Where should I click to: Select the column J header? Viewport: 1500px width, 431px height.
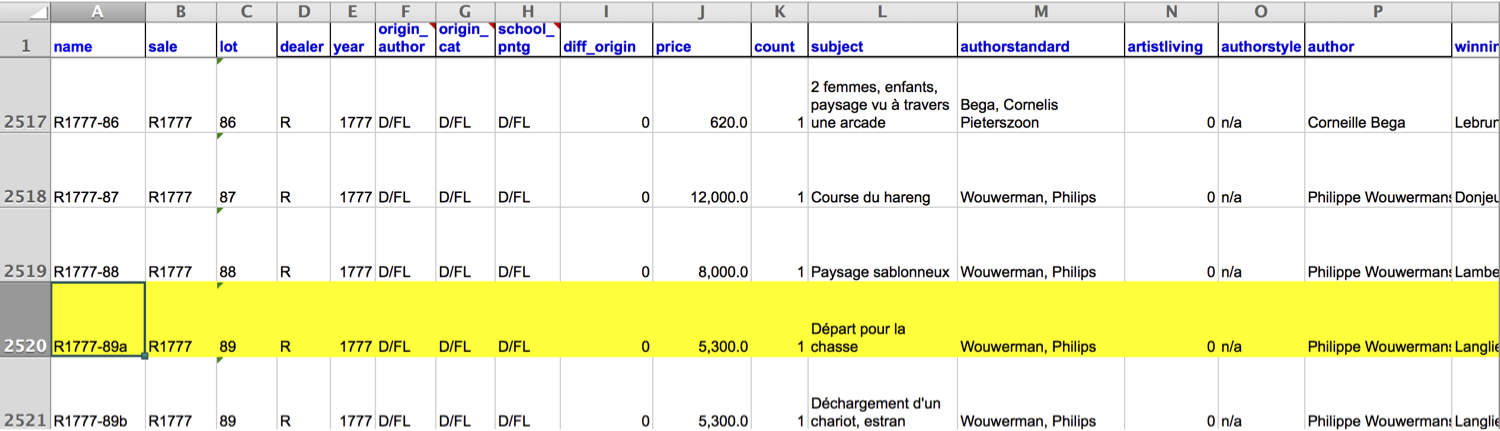[701, 12]
